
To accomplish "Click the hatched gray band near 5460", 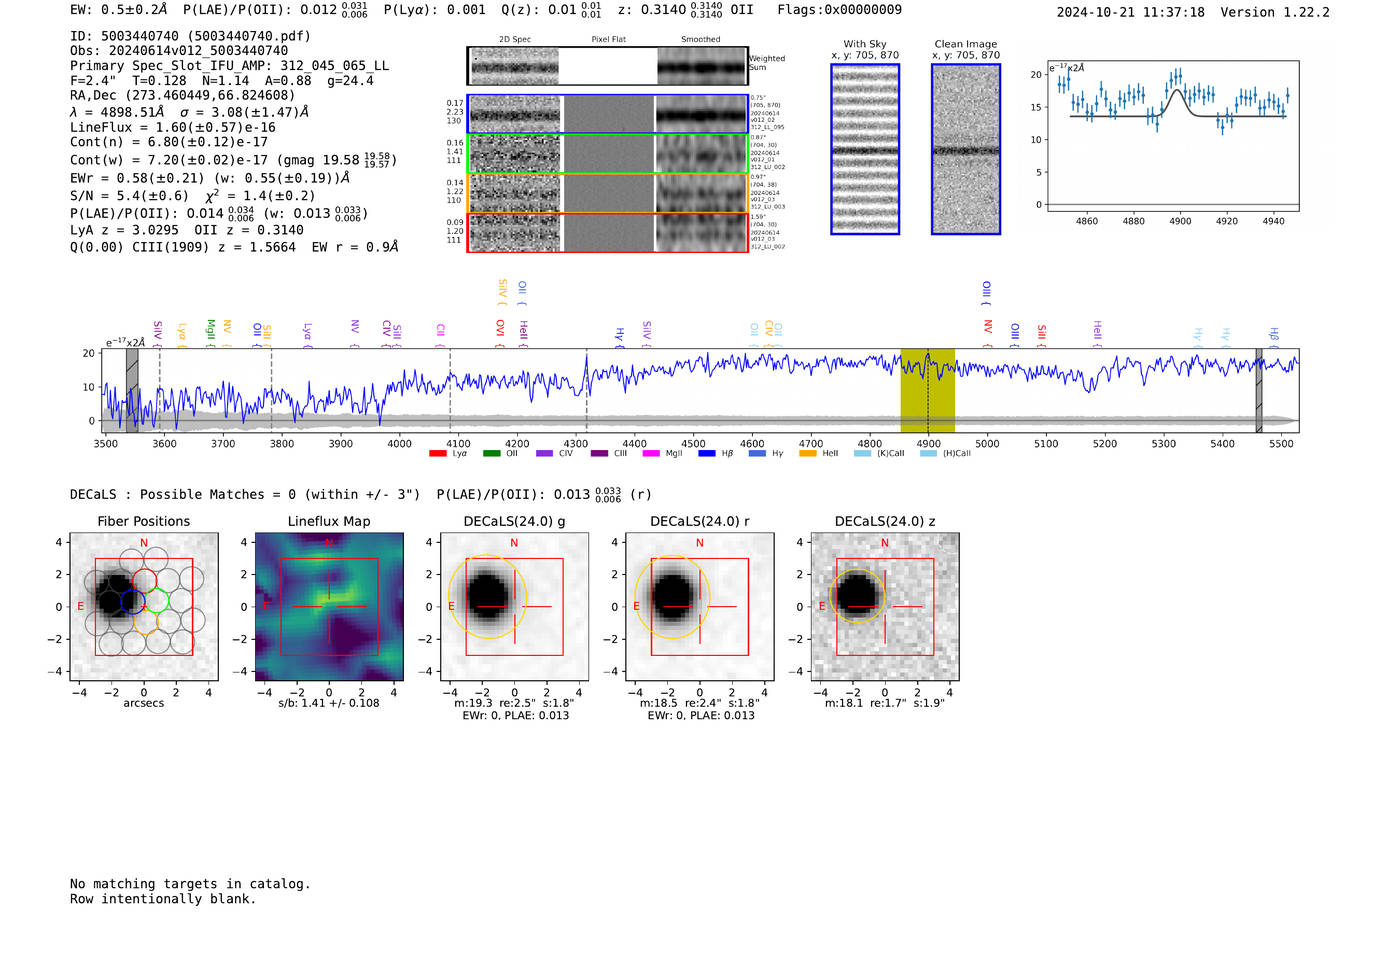I will pyautogui.click(x=1259, y=391).
